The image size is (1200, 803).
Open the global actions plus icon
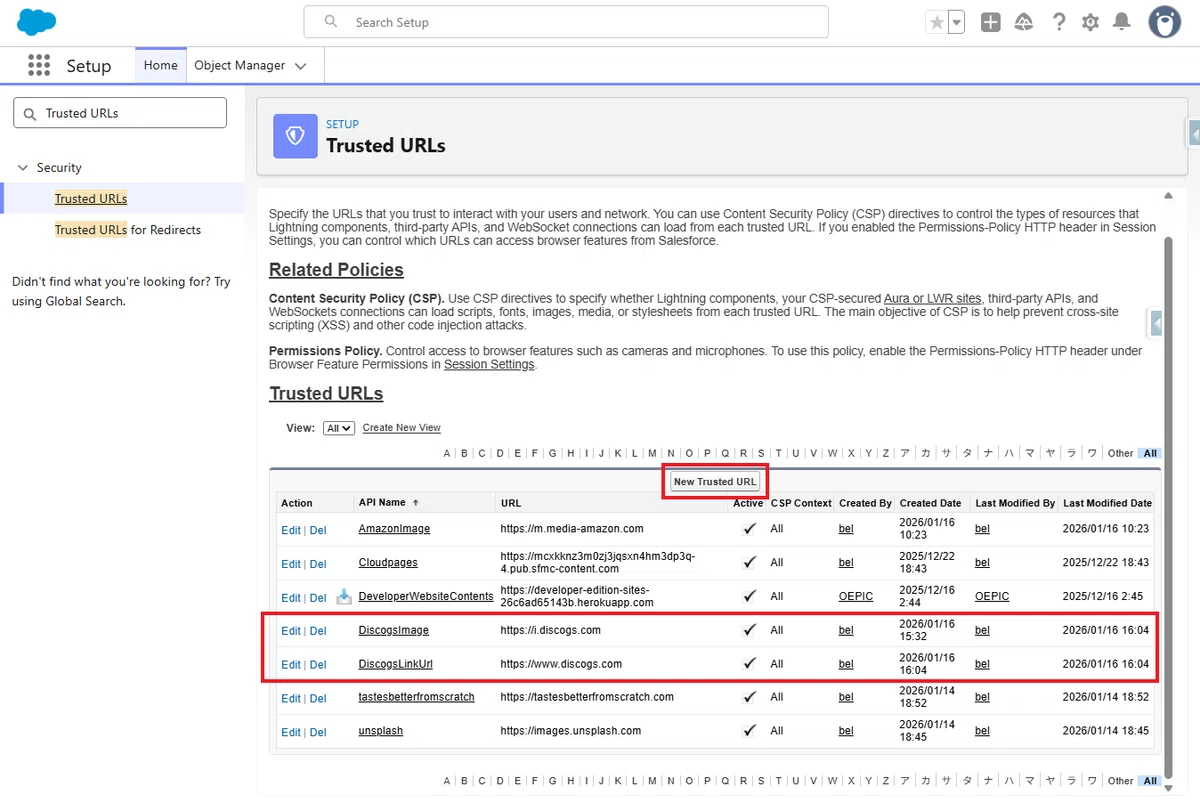pyautogui.click(x=990, y=22)
